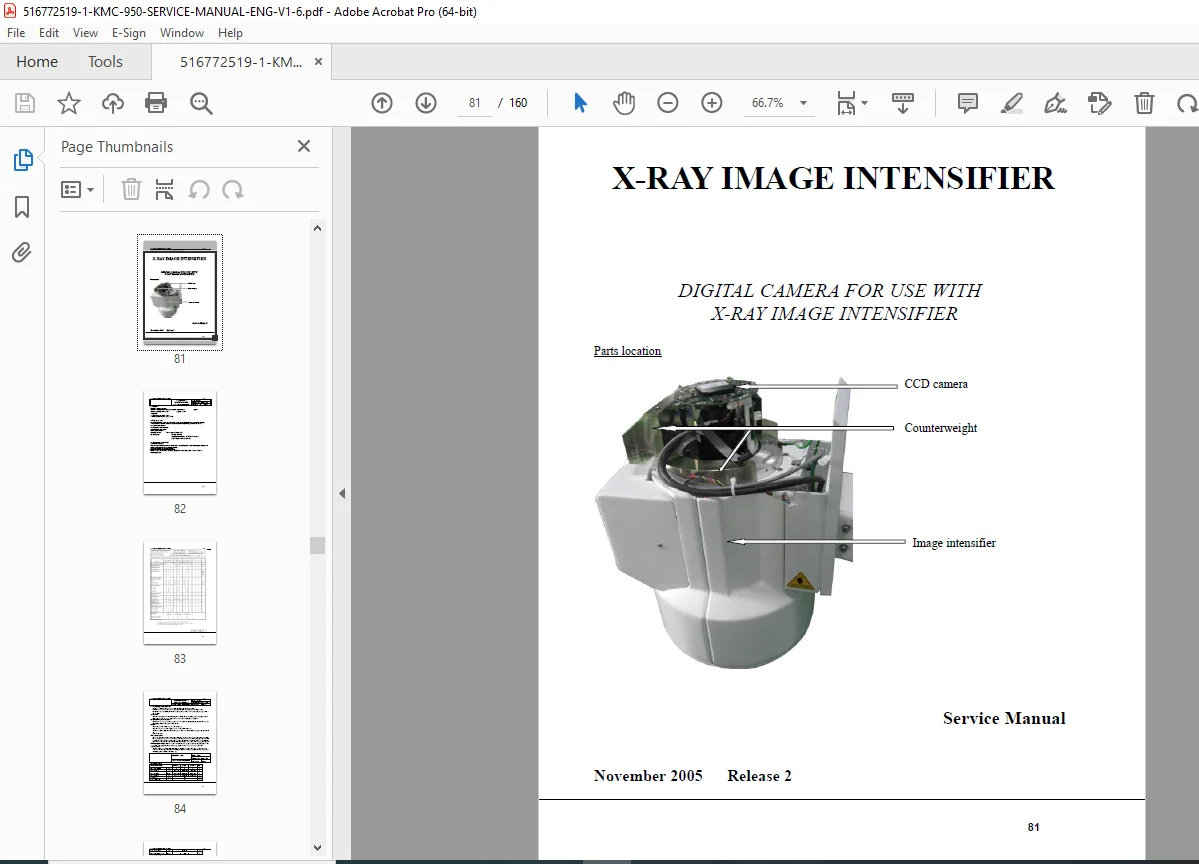Open the Window menu

pyautogui.click(x=182, y=33)
